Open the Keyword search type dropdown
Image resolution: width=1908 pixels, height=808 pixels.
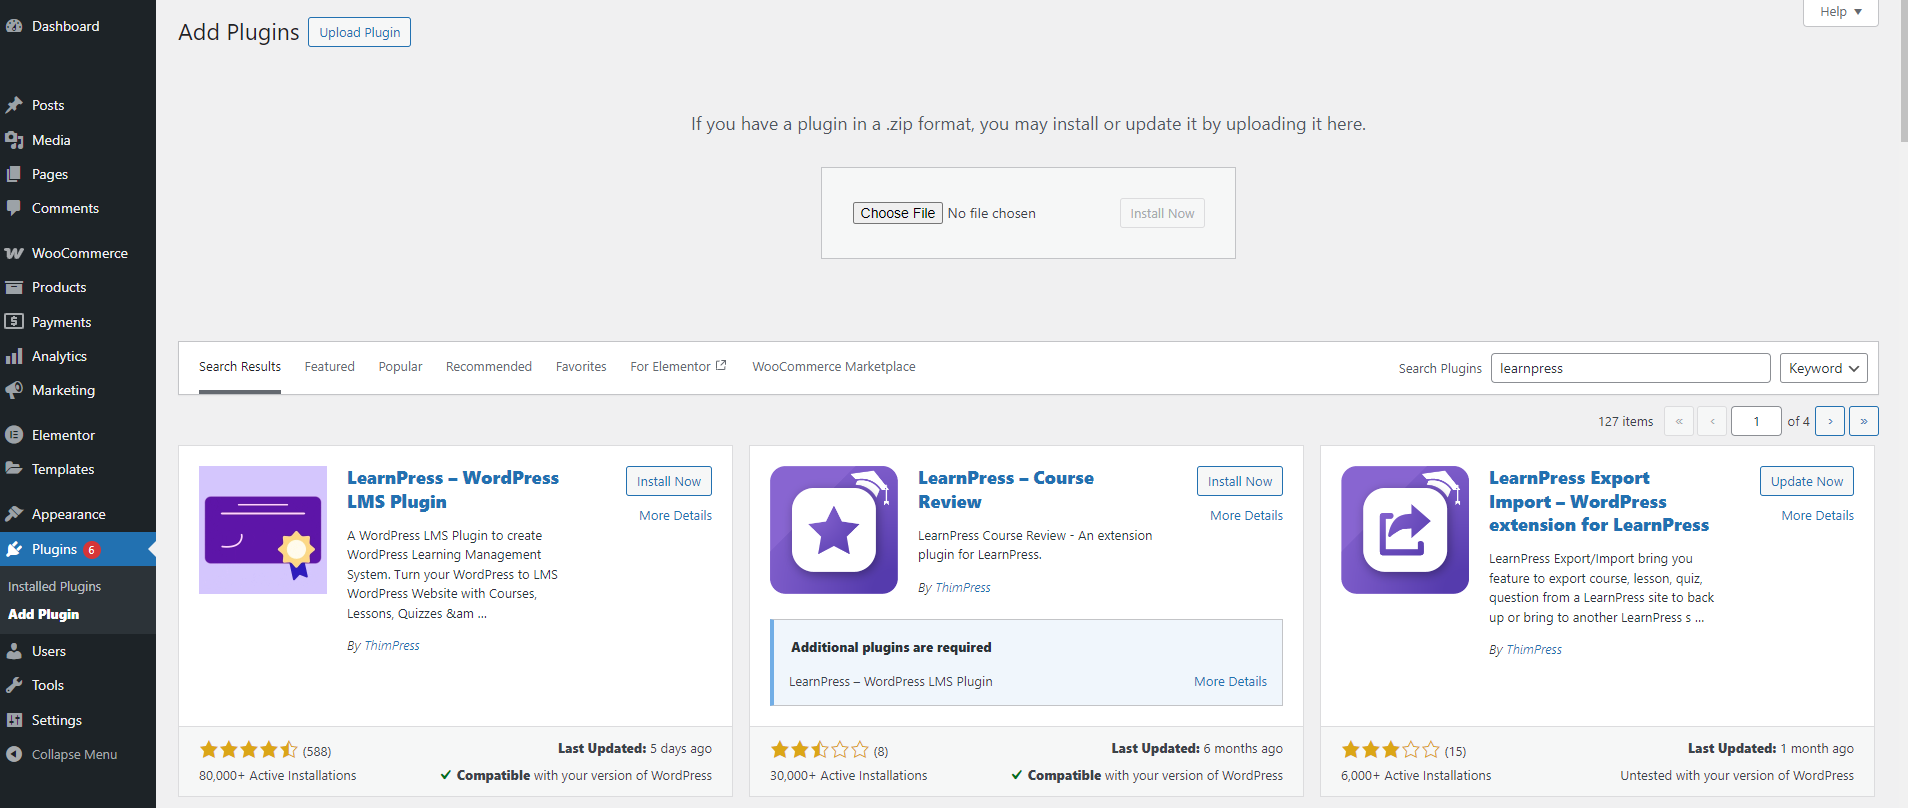[x=1823, y=368]
